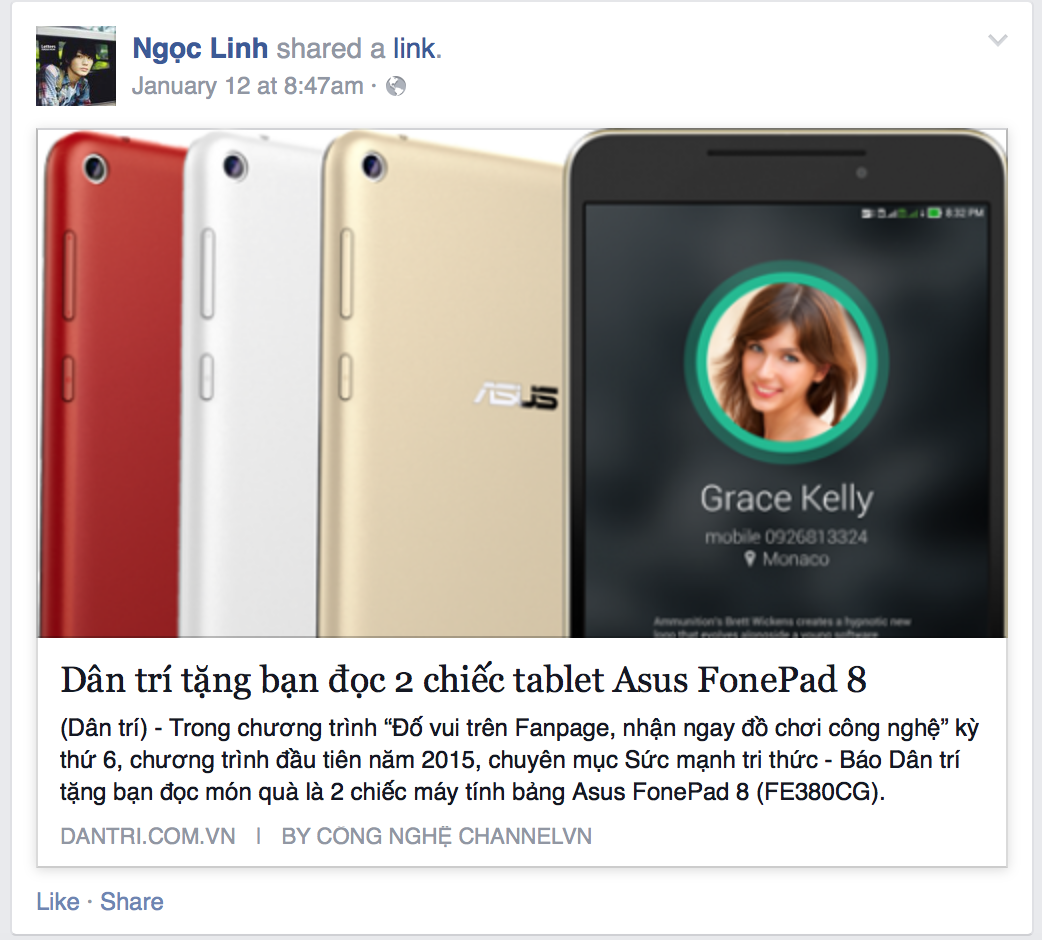Open the January 12 at 8:47am timestamp

click(x=248, y=86)
